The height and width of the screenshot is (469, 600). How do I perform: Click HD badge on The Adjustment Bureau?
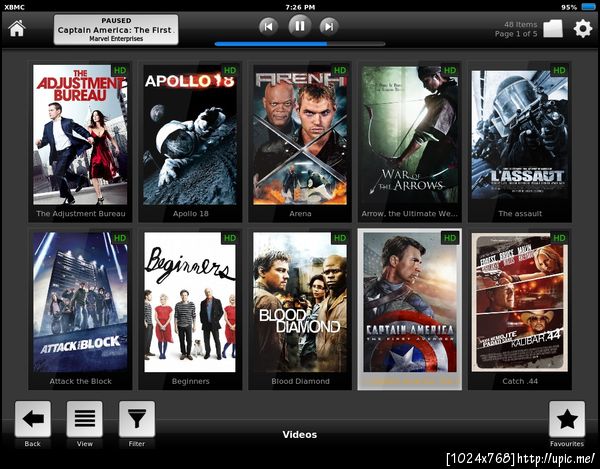(120, 70)
